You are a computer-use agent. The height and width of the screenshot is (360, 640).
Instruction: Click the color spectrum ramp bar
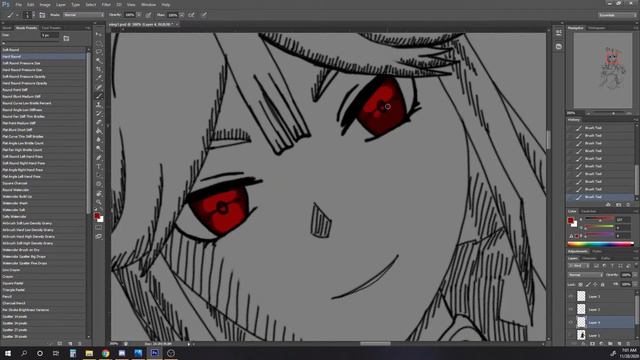[600, 244]
